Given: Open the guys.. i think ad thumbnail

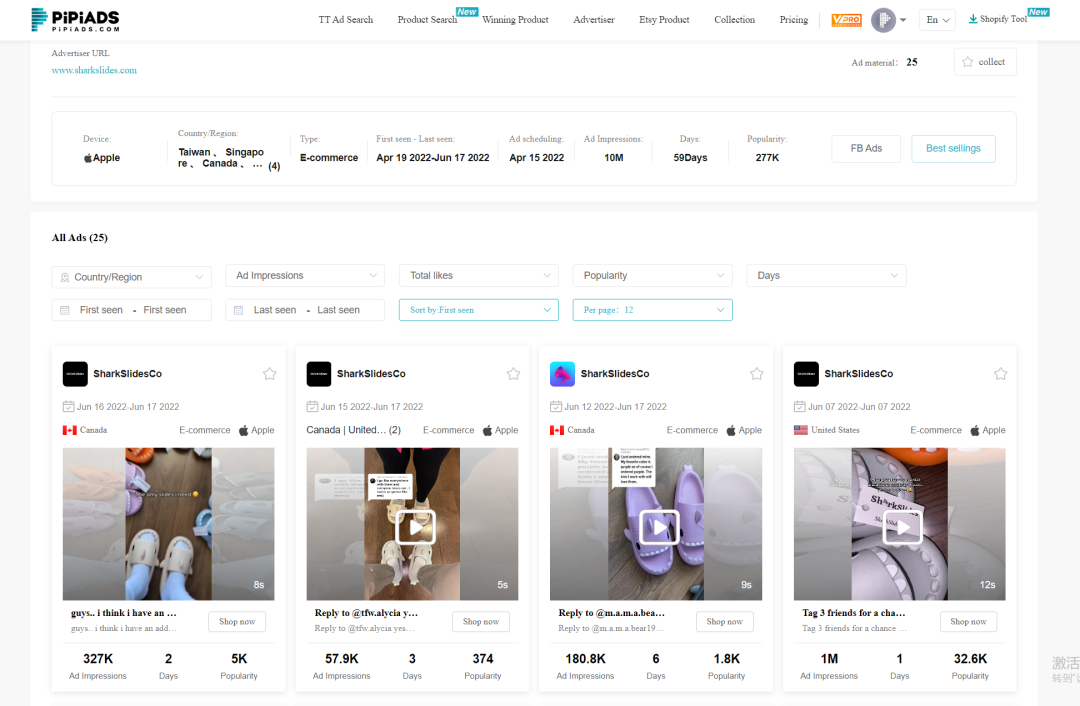Looking at the screenshot, I should pos(168,523).
